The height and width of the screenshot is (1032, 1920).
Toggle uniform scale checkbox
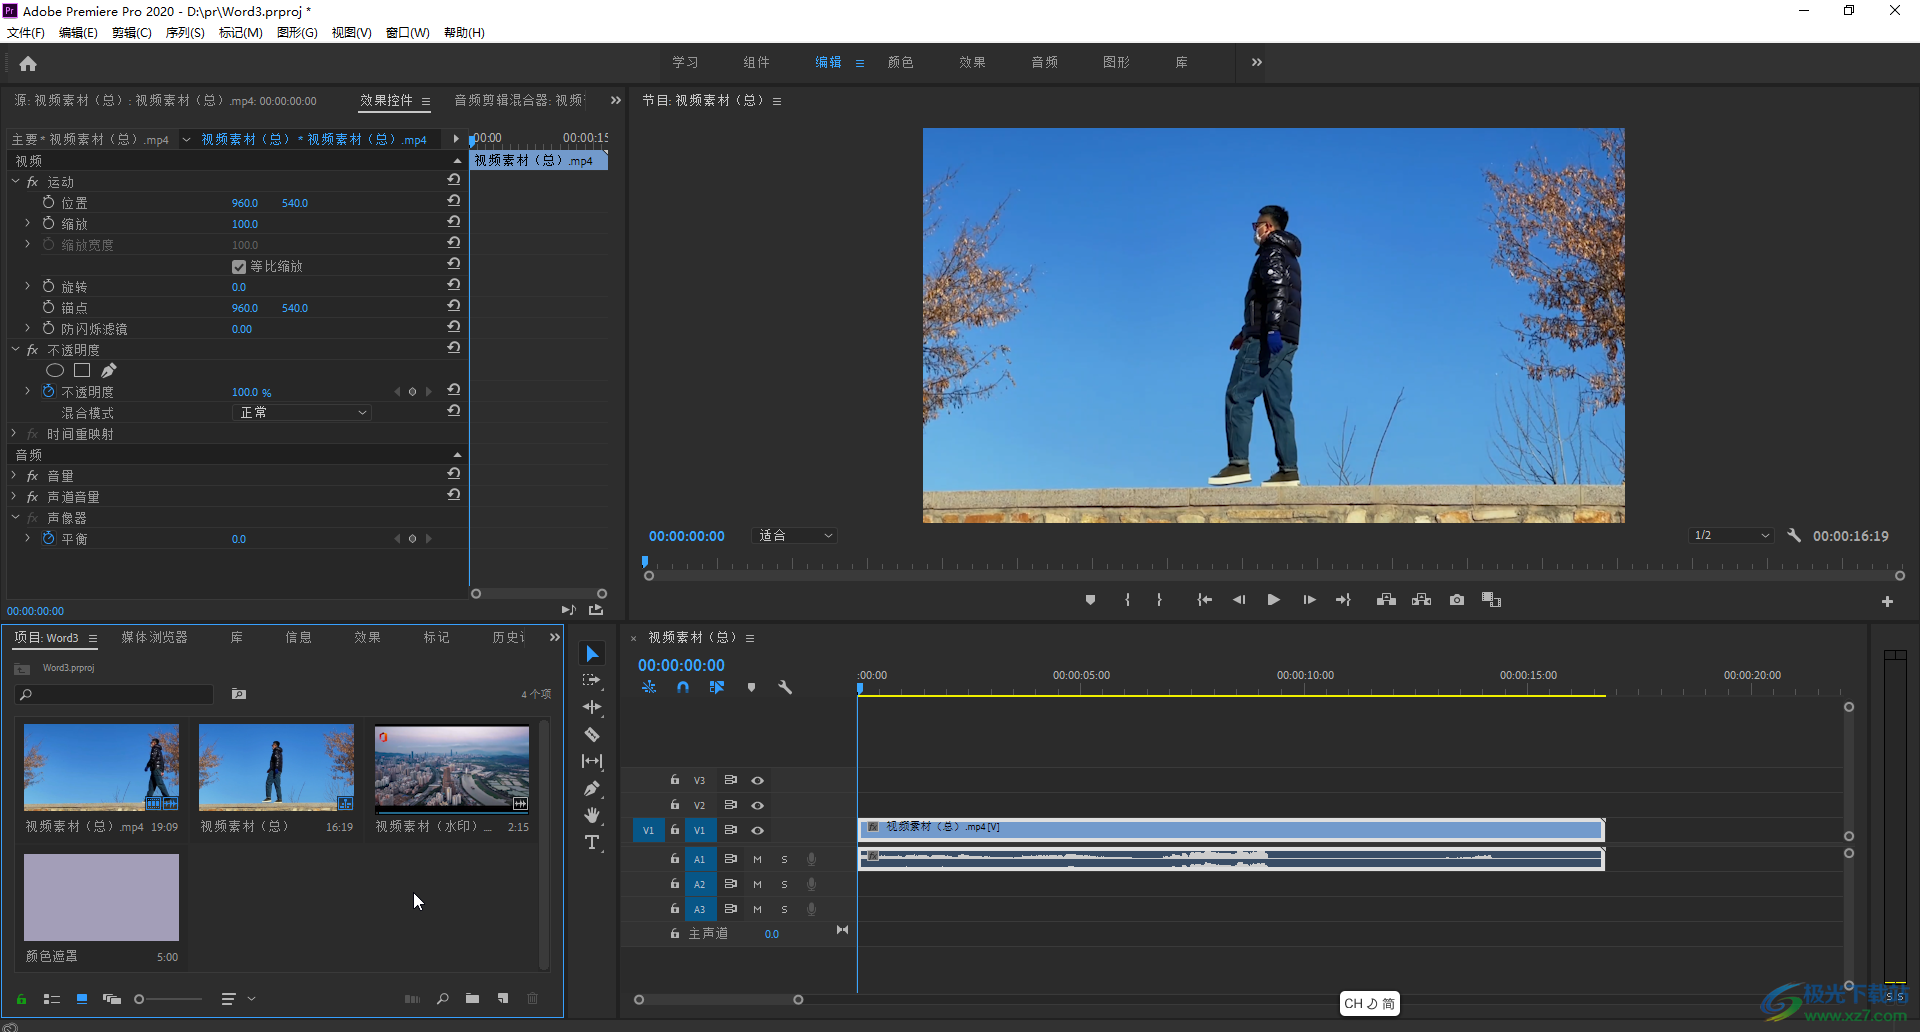[239, 267]
